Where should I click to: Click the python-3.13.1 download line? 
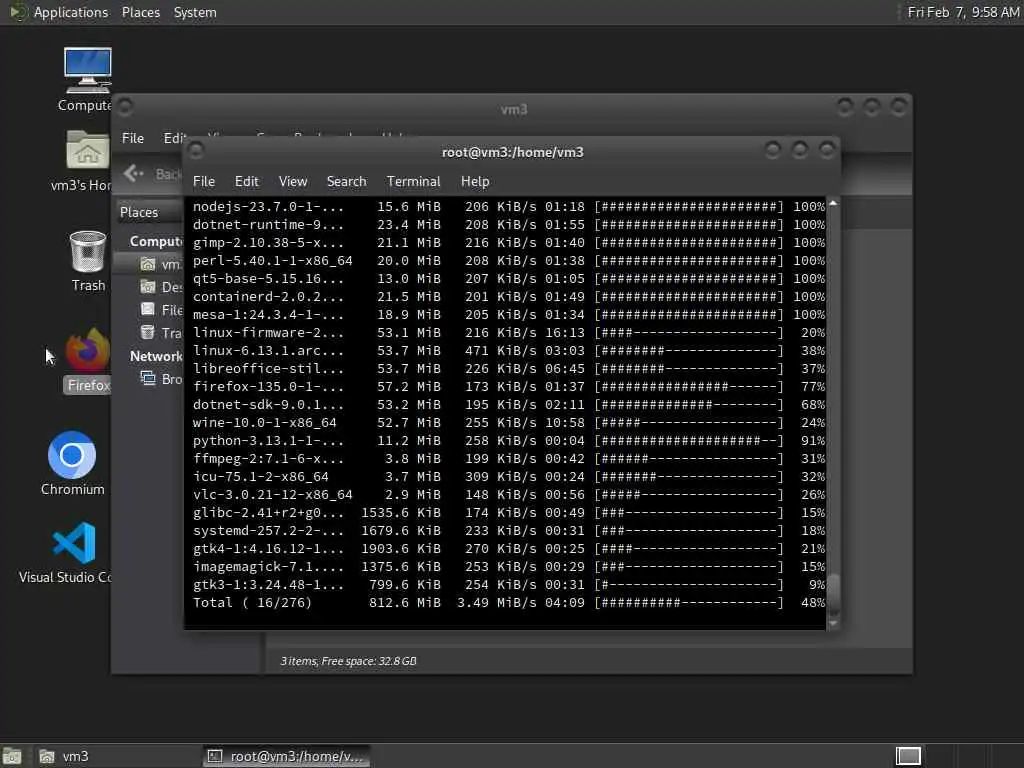click(509, 440)
